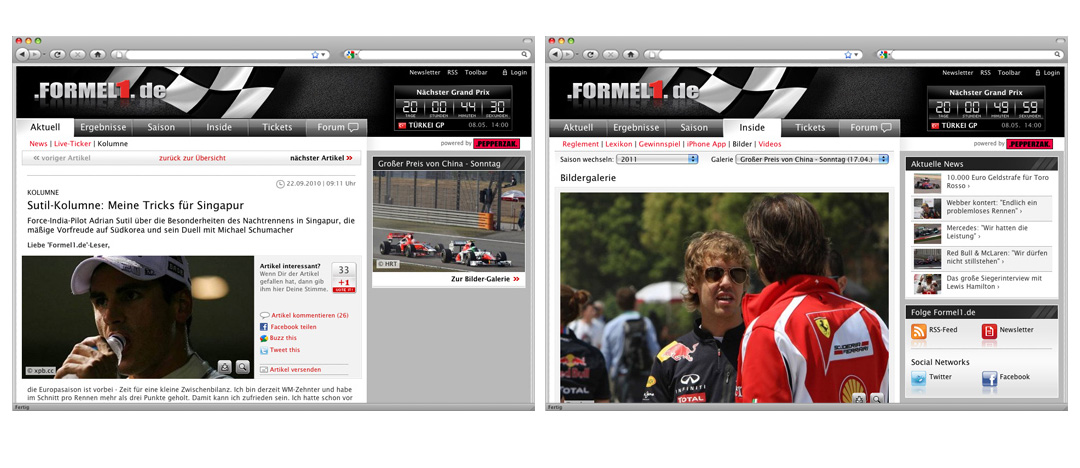Image resolution: width=1080 pixels, height=468 pixels.
Task: Click Newsletter header link in left window
Action: (x=425, y=72)
